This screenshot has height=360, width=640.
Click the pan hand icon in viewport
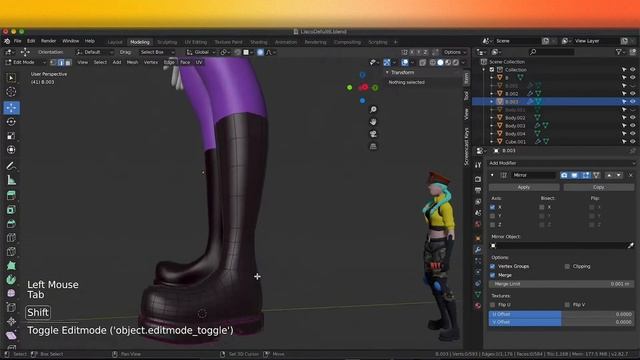(373, 122)
